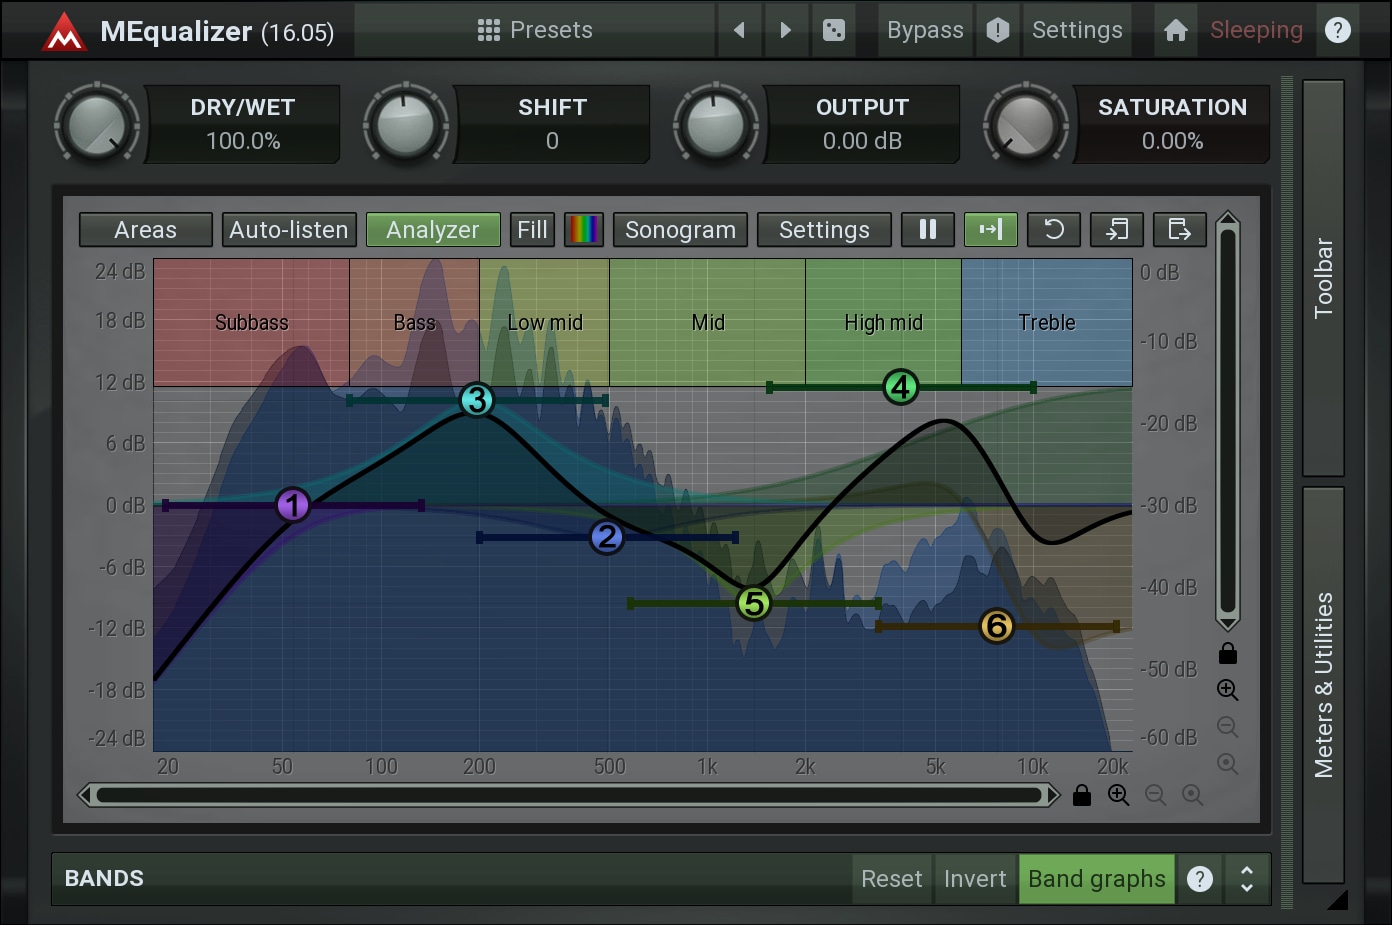The width and height of the screenshot is (1392, 925).
Task: Open the Presets browser
Action: pos(535,30)
